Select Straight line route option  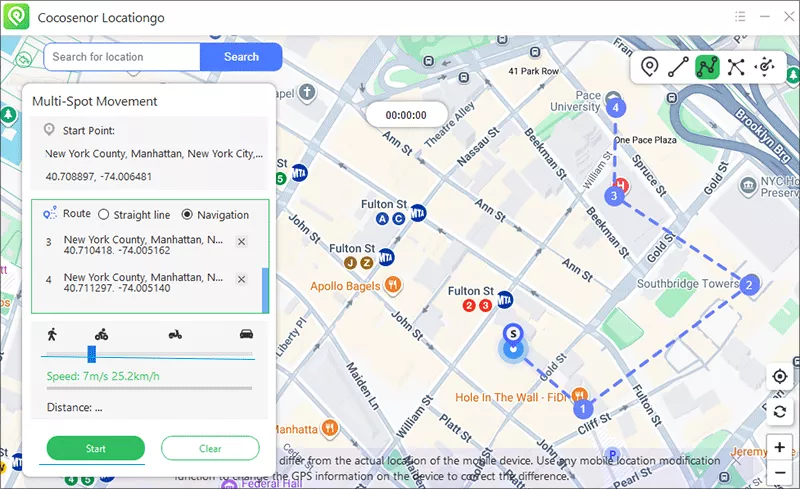[104, 215]
